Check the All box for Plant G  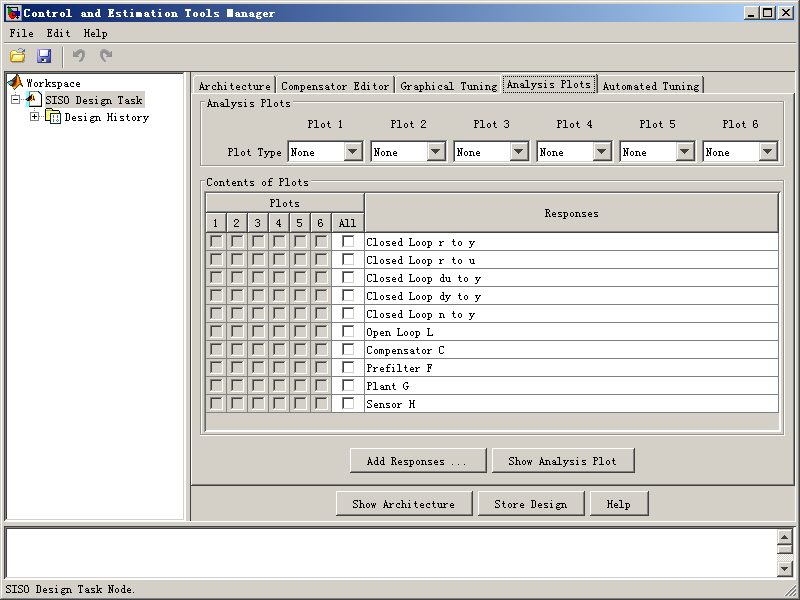coord(348,385)
